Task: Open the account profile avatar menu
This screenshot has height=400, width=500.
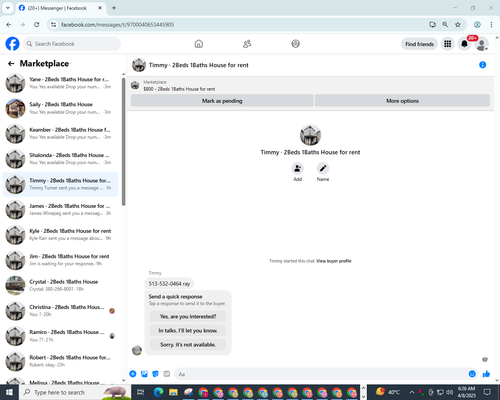Action: [x=481, y=44]
